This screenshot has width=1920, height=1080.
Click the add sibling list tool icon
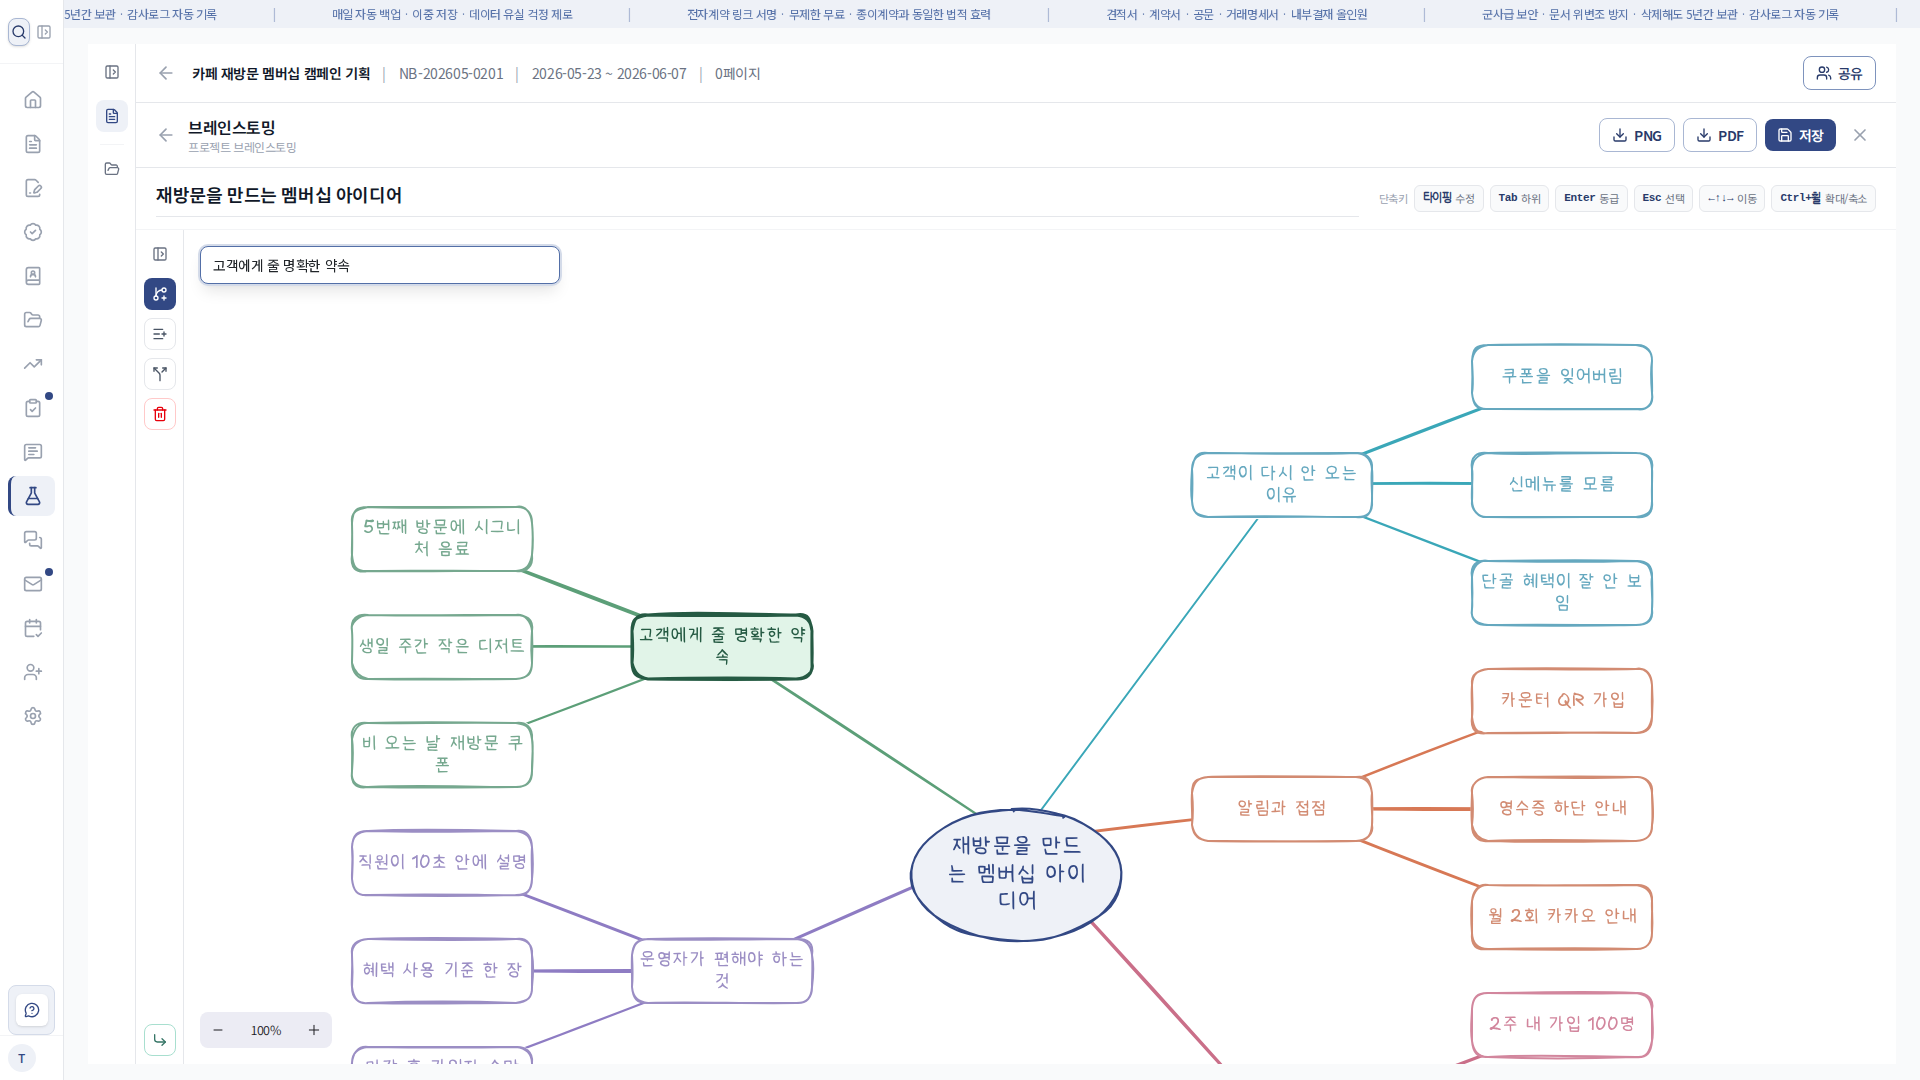pyautogui.click(x=160, y=334)
